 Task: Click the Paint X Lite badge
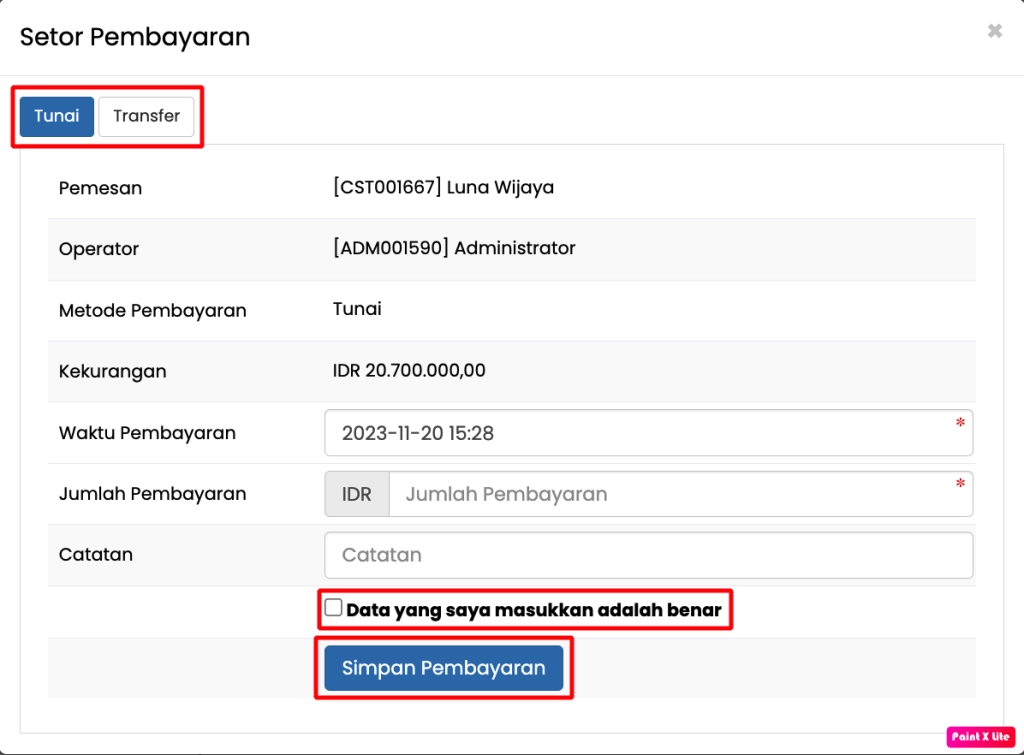pyautogui.click(x=979, y=736)
